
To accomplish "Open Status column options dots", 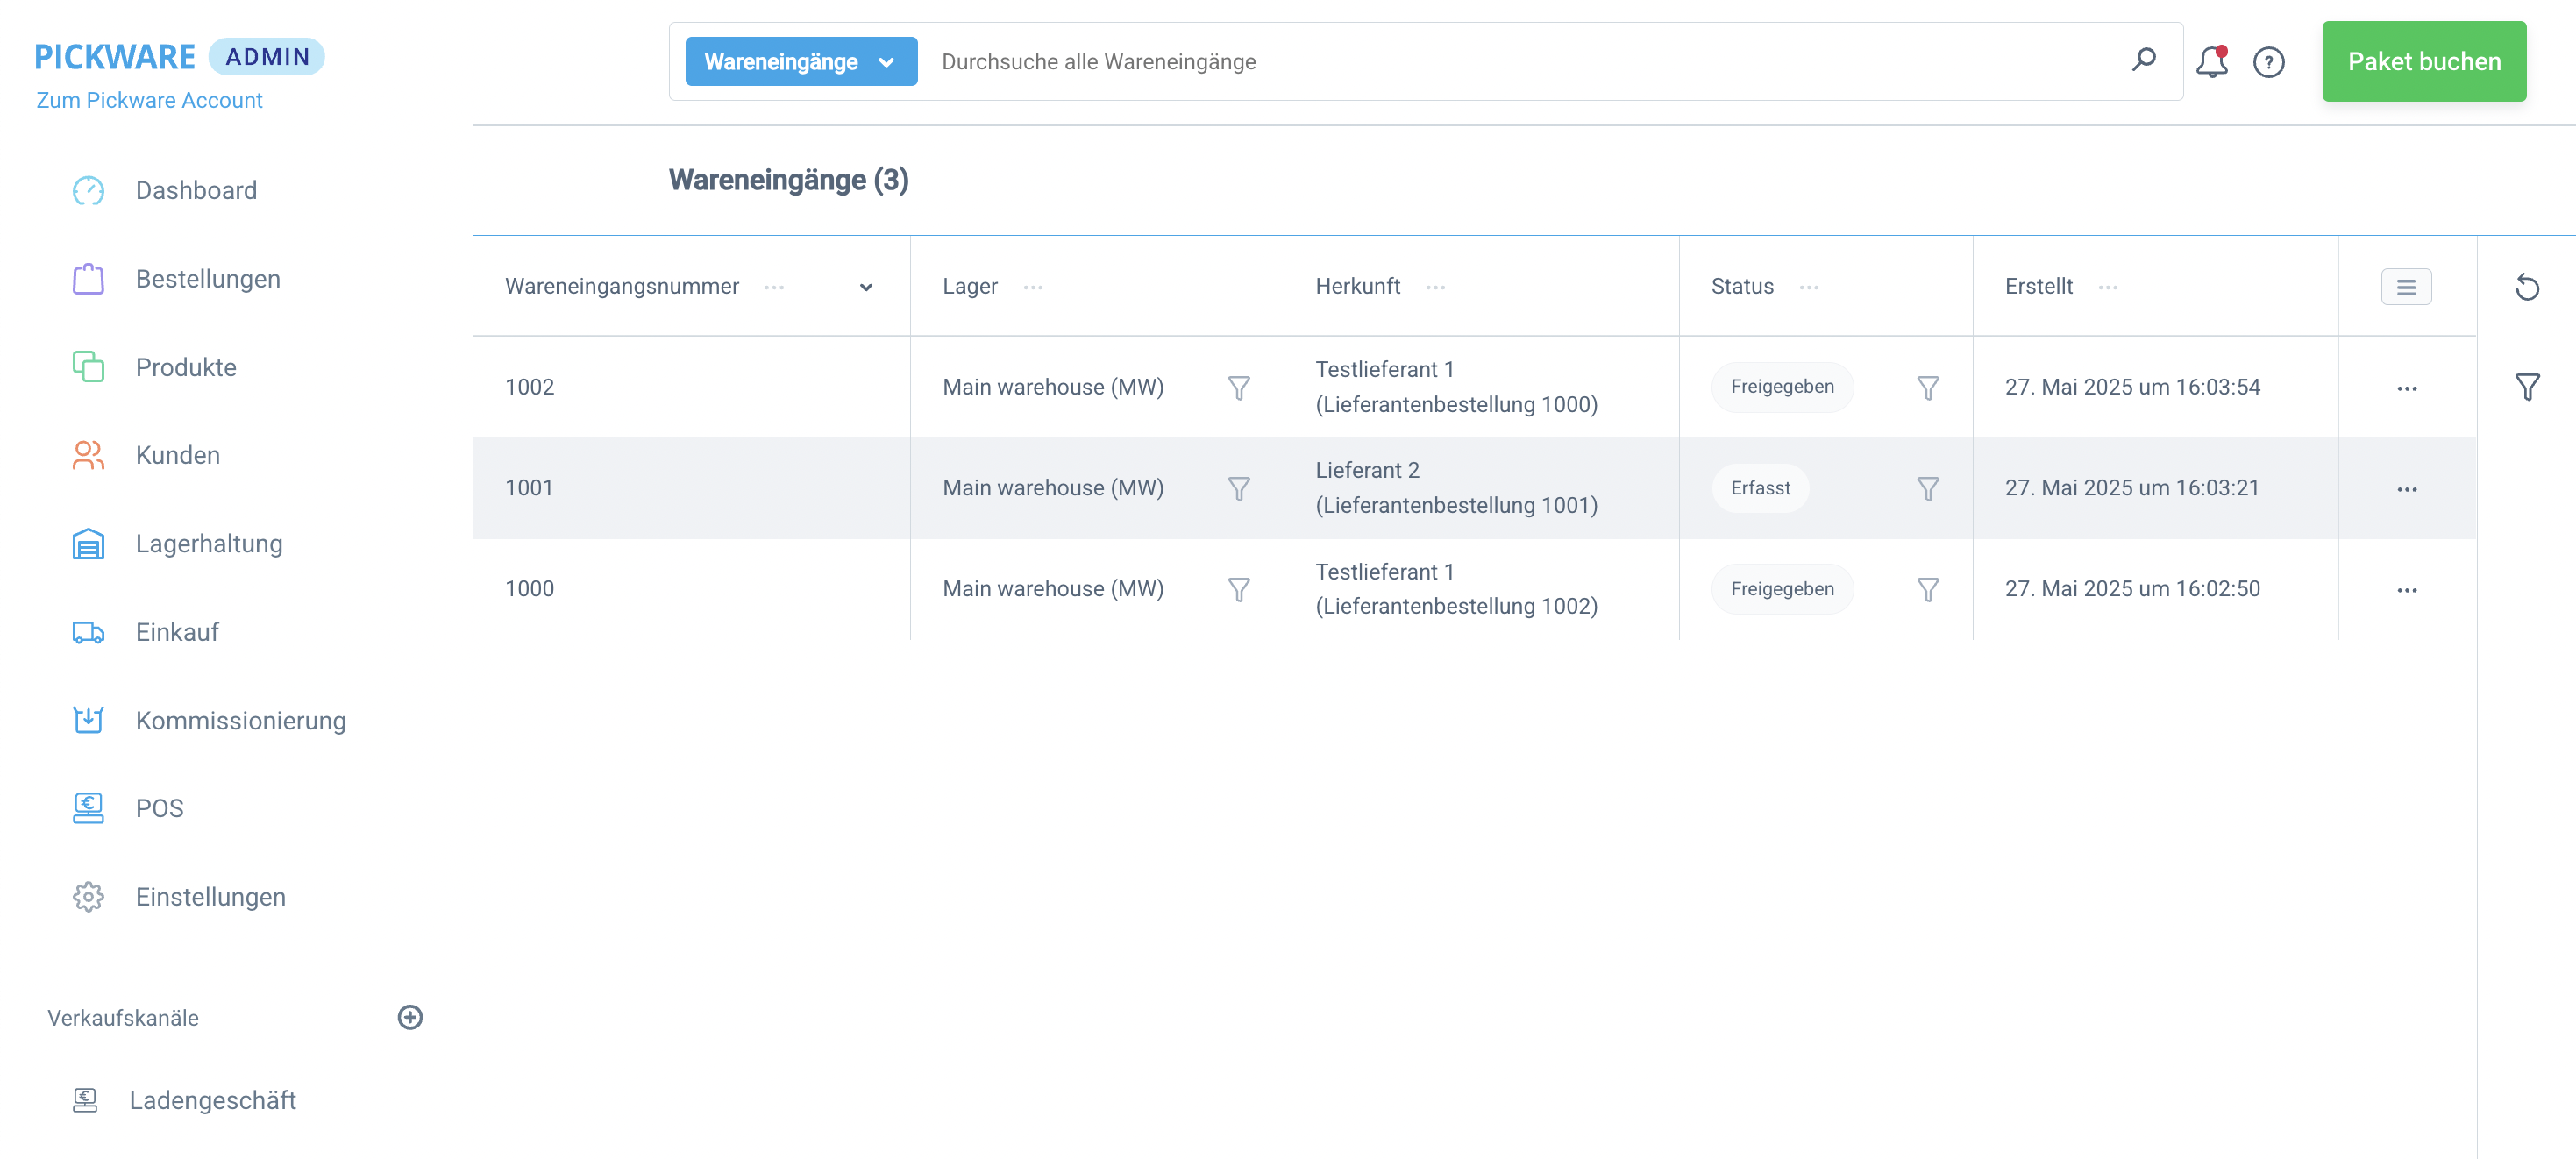I will click(1808, 287).
